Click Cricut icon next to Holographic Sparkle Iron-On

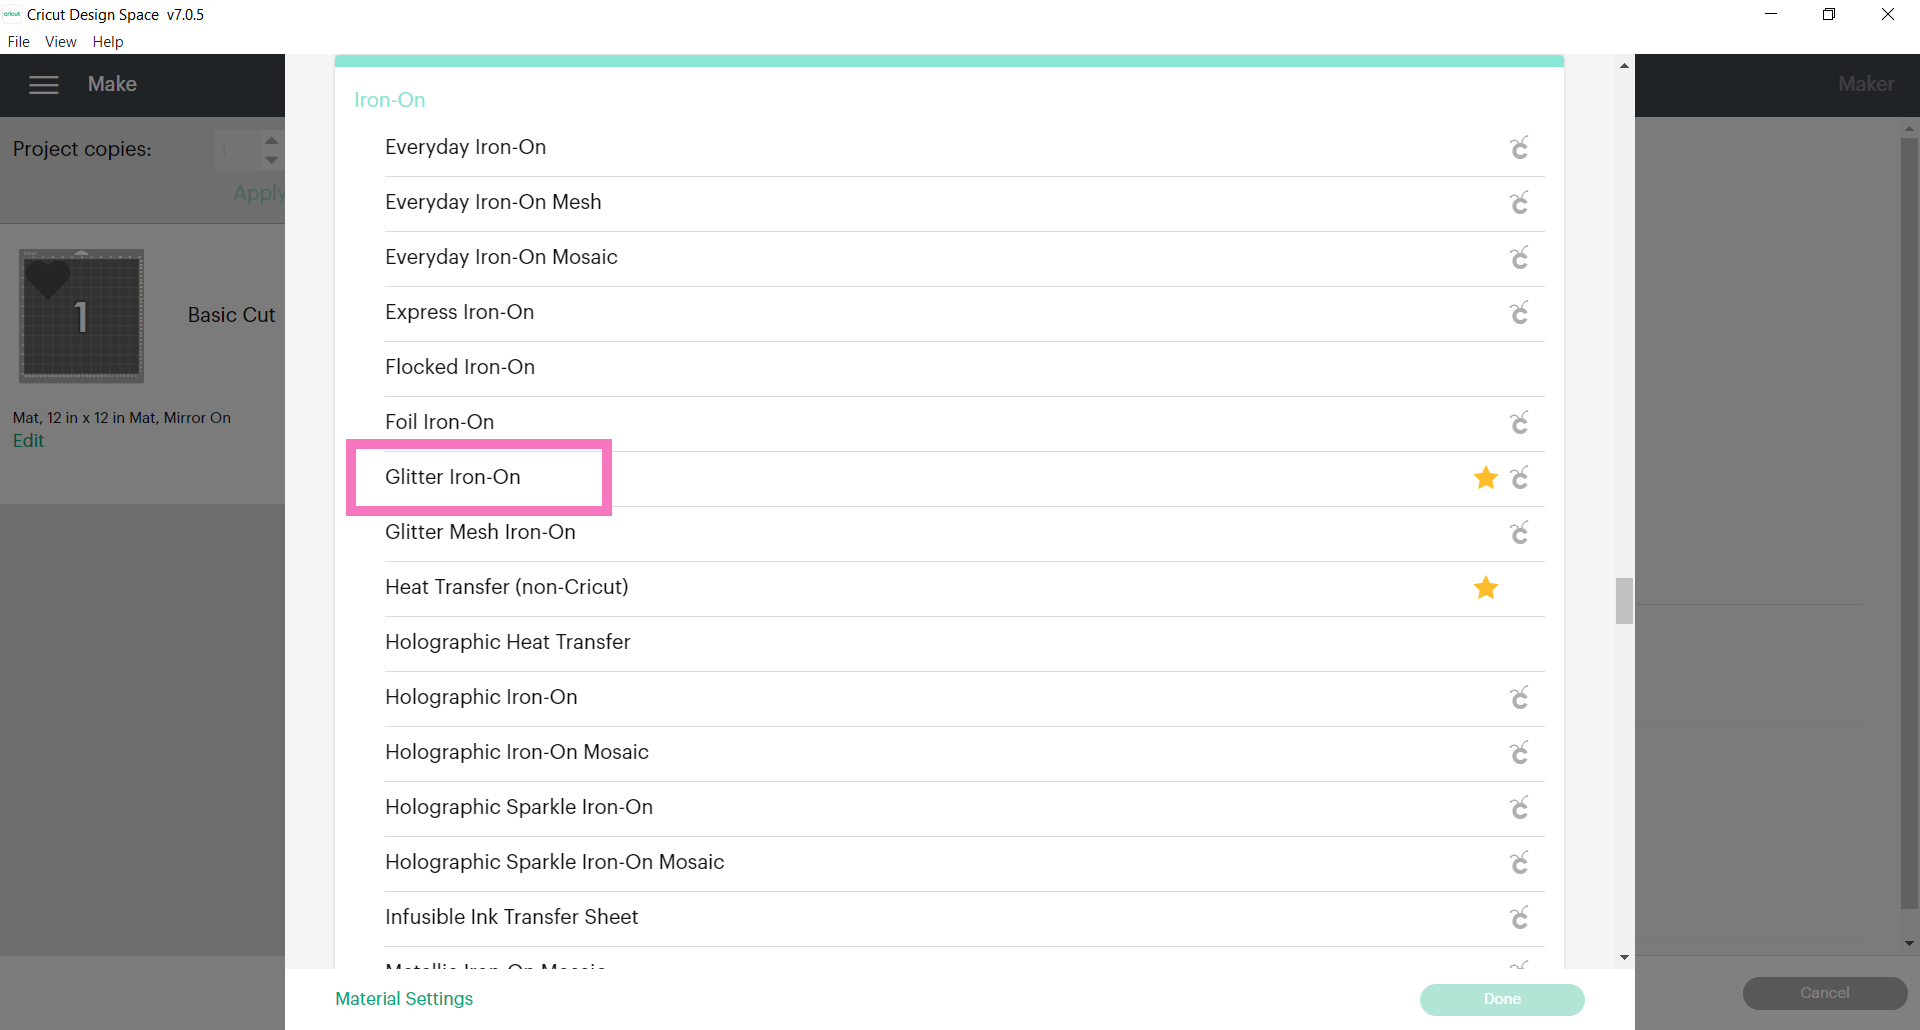pos(1519,808)
